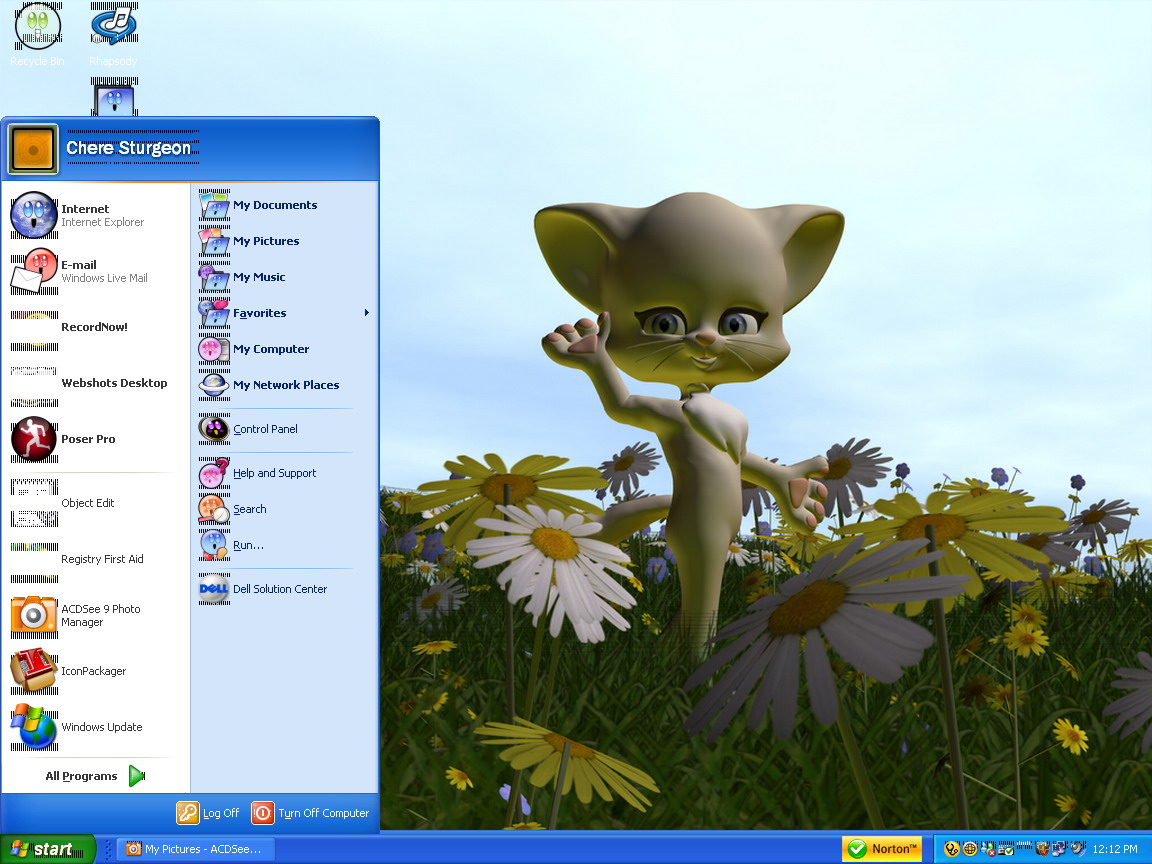This screenshot has width=1152, height=864.
Task: Click the Log Off button
Action: [208, 813]
